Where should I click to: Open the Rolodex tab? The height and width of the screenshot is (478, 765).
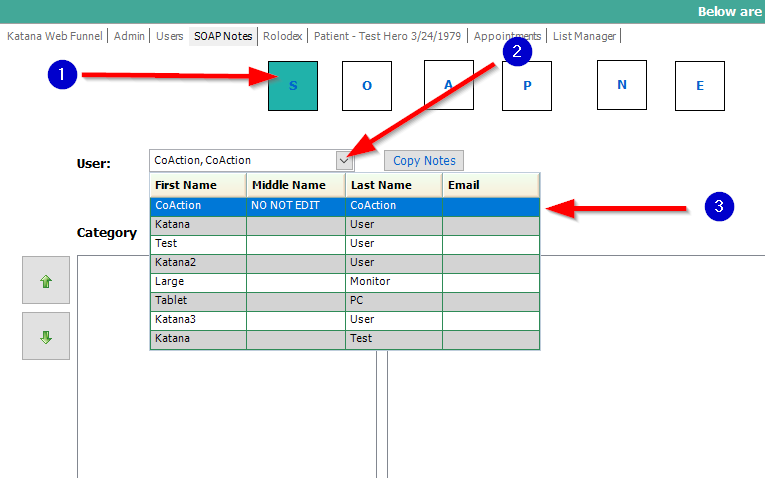pyautogui.click(x=282, y=36)
